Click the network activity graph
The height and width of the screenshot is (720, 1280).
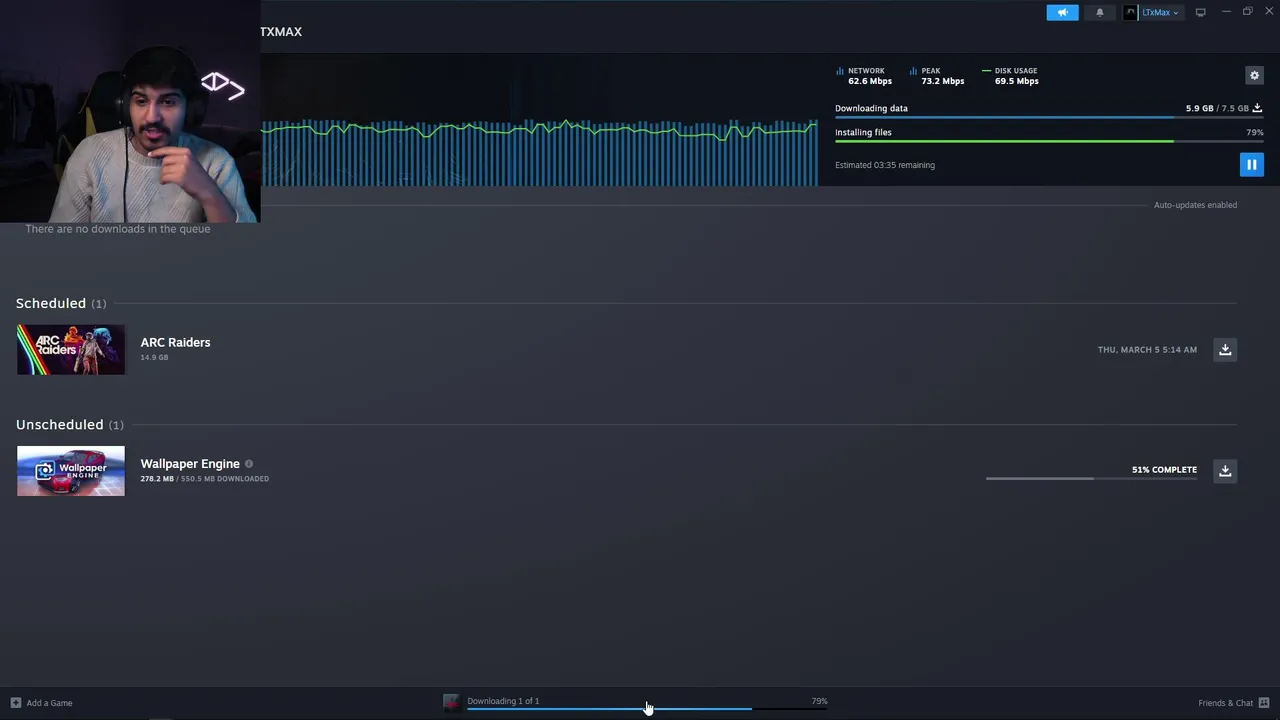pyautogui.click(x=540, y=152)
